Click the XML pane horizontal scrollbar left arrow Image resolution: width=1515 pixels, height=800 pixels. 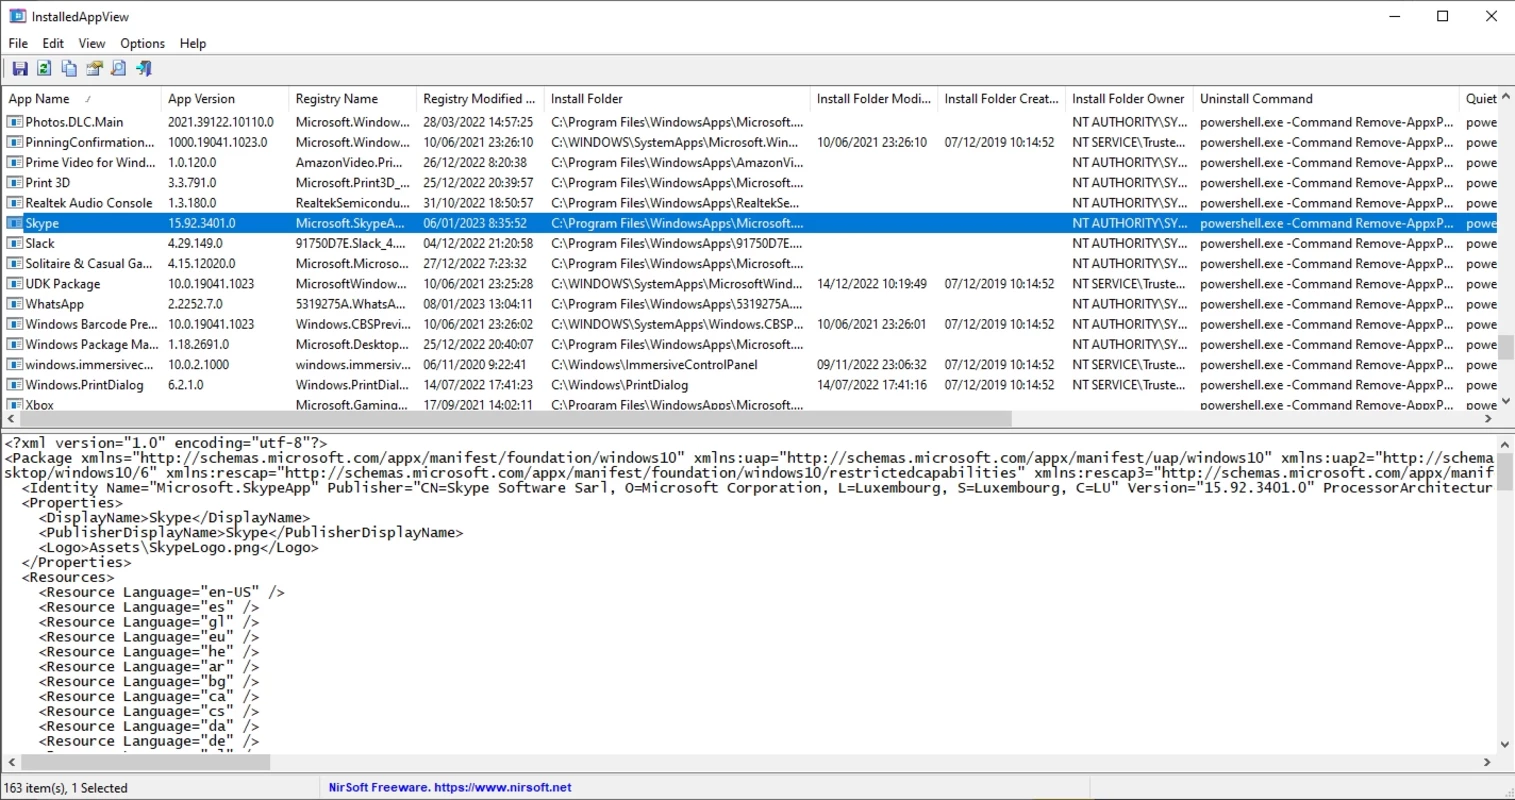click(11, 762)
